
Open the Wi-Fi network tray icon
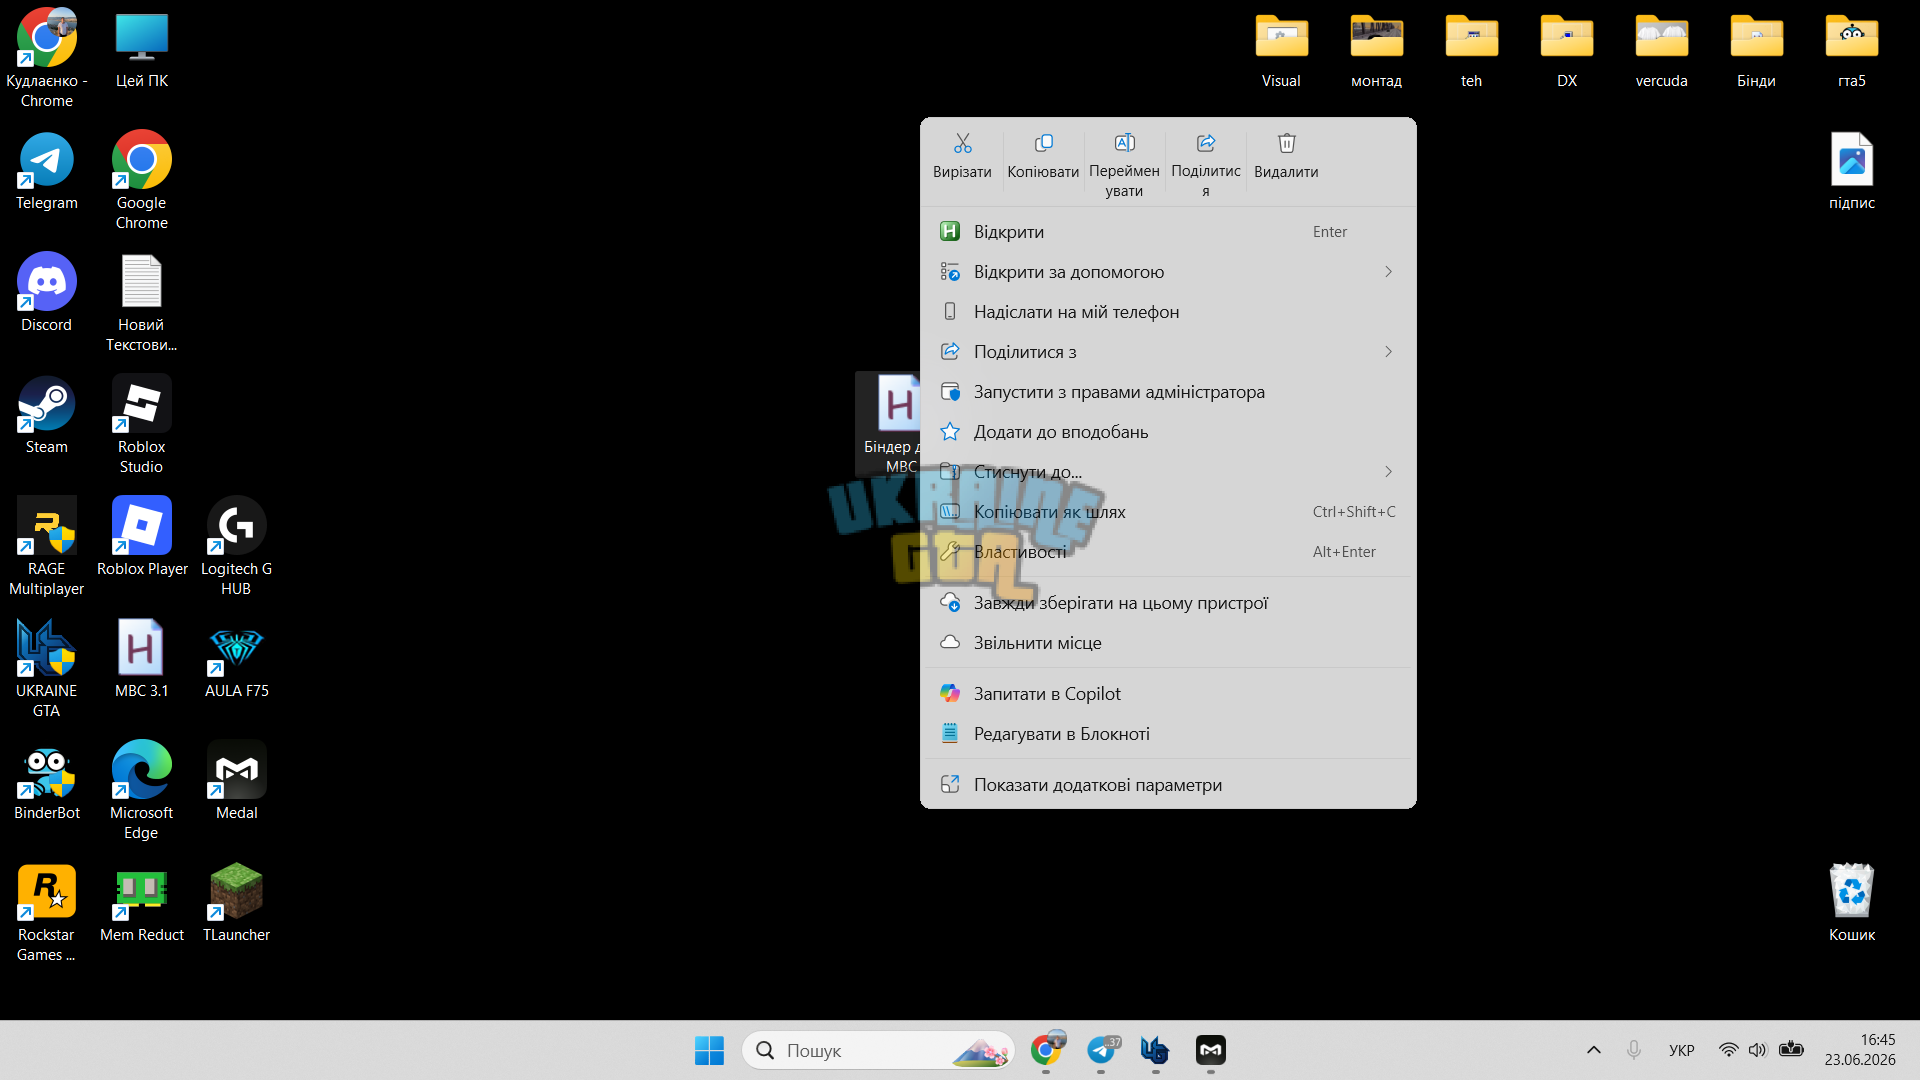coord(1728,1050)
